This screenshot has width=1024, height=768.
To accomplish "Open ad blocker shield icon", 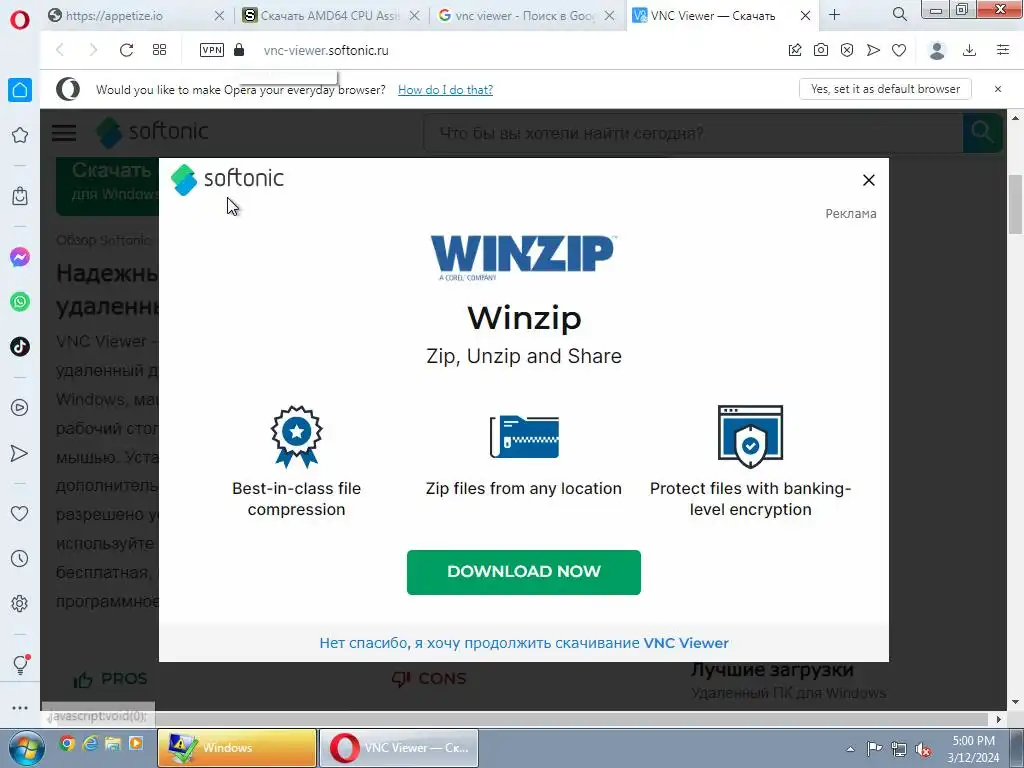I will [847, 50].
